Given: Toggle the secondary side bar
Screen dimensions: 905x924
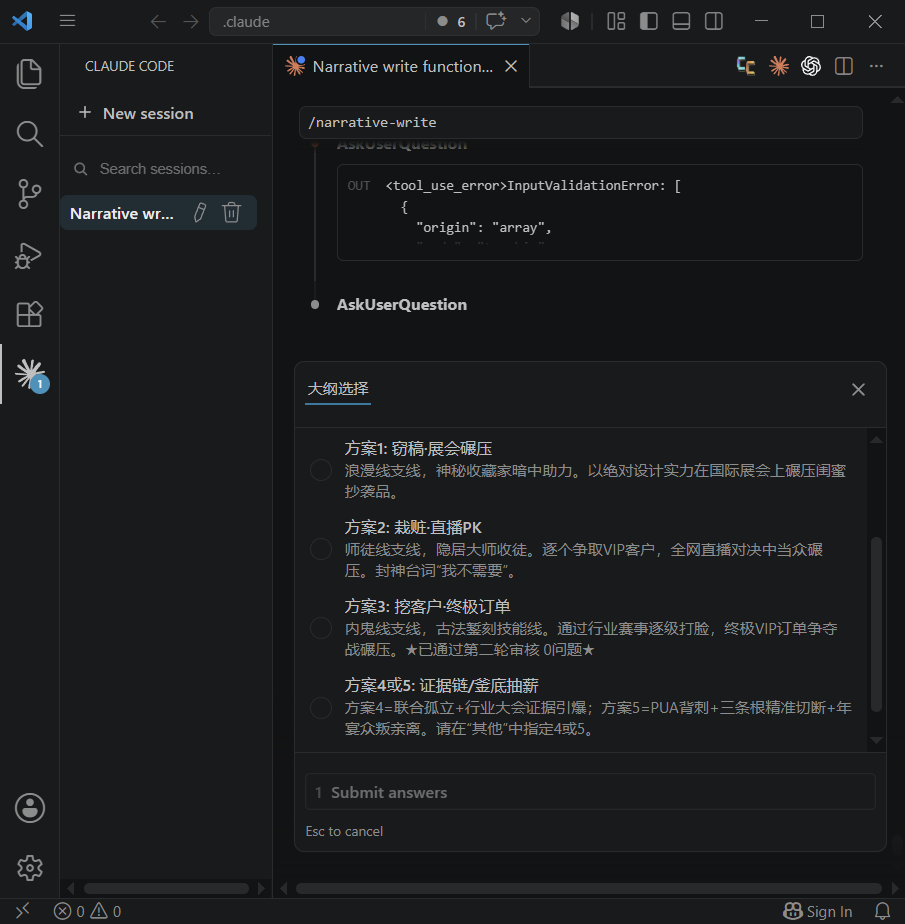Looking at the screenshot, I should pyautogui.click(x=714, y=21).
